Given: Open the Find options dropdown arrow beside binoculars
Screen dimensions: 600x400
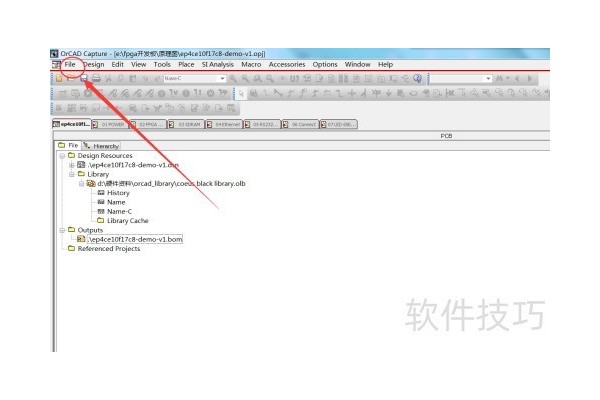Looking at the screenshot, I should pos(508,78).
